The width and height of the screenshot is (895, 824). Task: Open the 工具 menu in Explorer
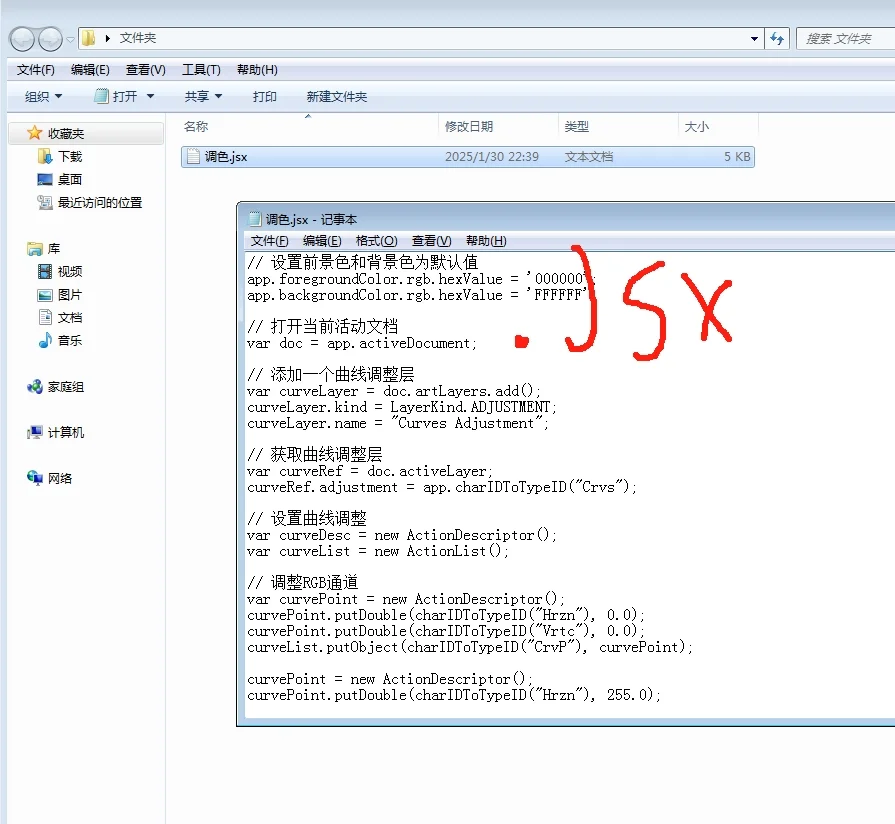pos(201,69)
